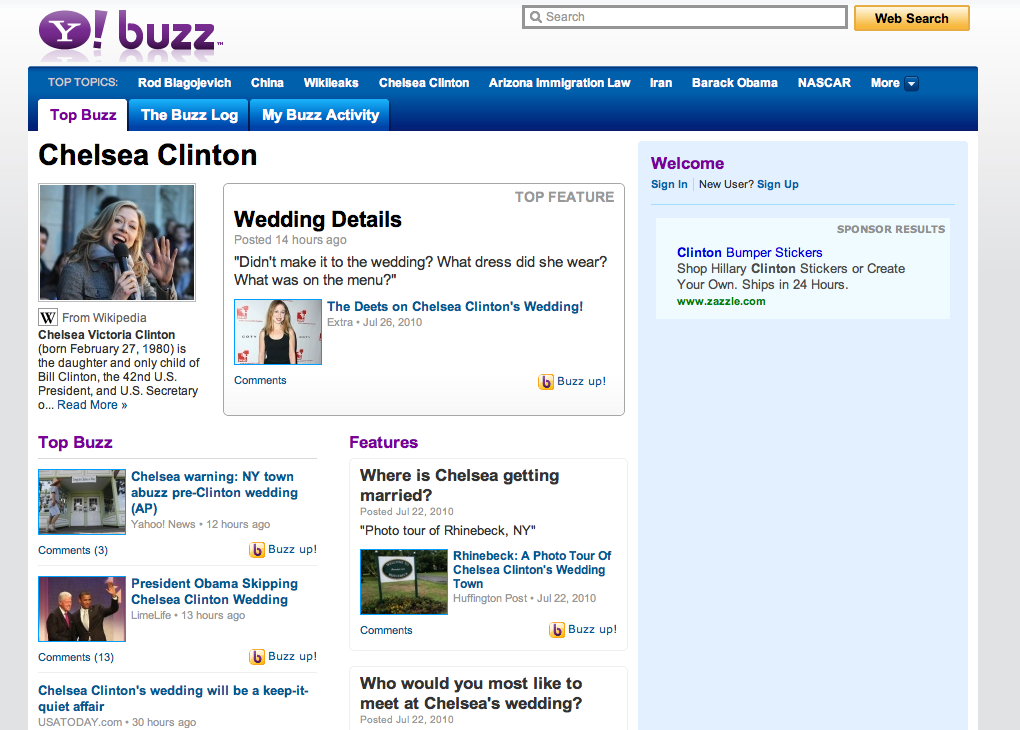
Task: Click 'LimeLife • 13 hours ago' text
Action: click(188, 615)
